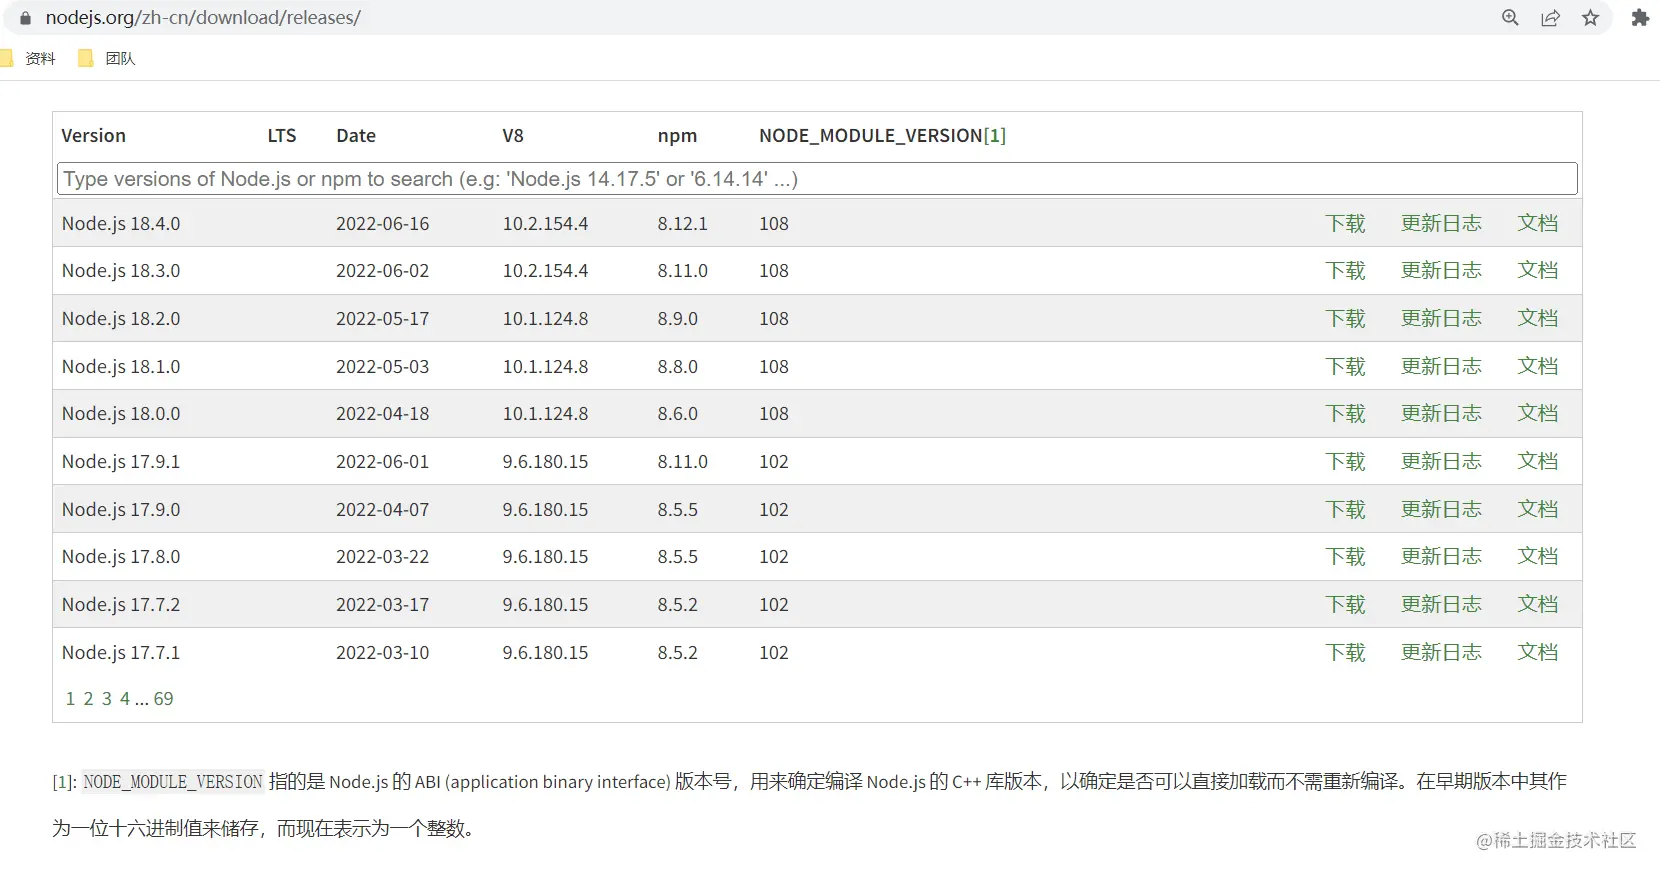Viewport: 1660px width, 874px height.
Task: Select V8 value in Node.js 18.2.0 row
Action: click(x=545, y=319)
